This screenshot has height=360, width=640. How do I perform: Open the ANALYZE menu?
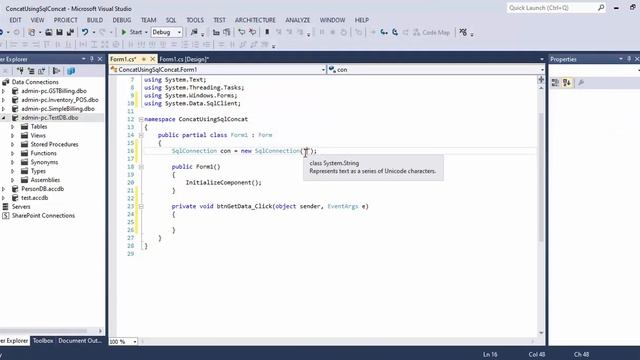(x=298, y=20)
